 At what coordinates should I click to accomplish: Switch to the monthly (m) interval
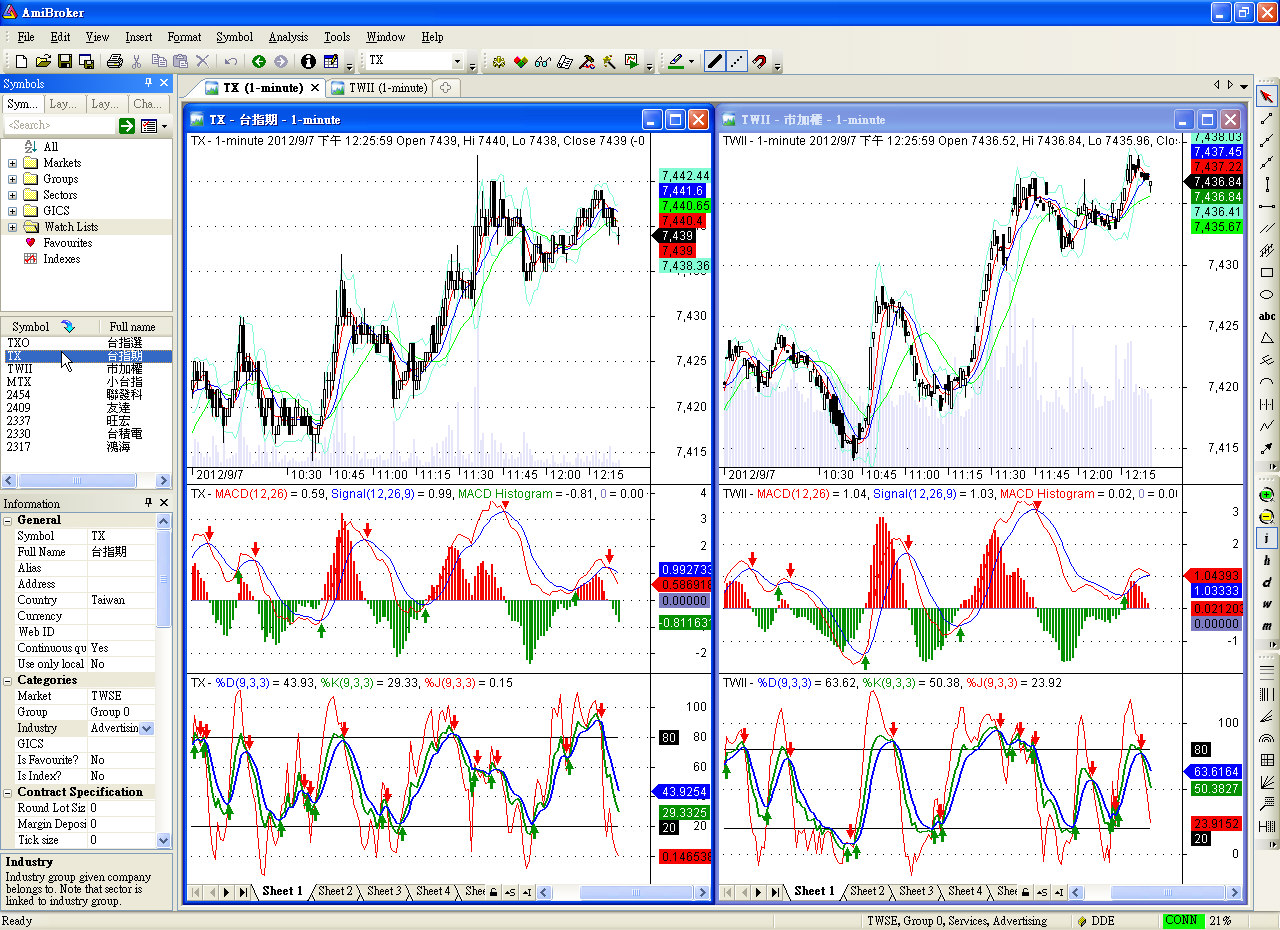coord(1267,627)
